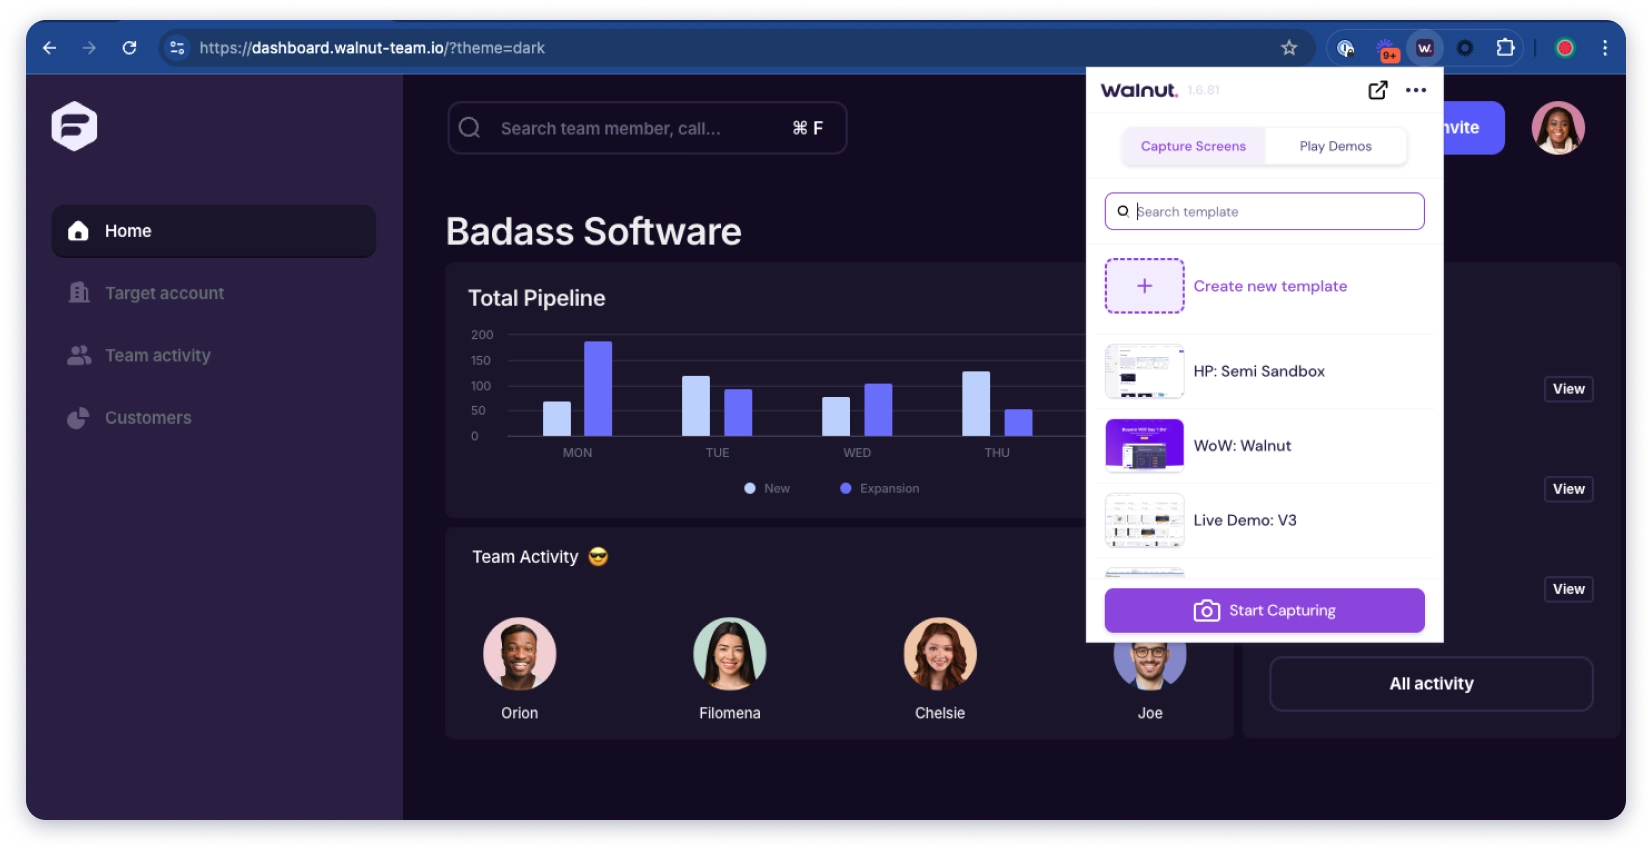Viewport: 1650px width, 850px height.
Task: Click the plus box to create template
Action: [x=1144, y=286]
